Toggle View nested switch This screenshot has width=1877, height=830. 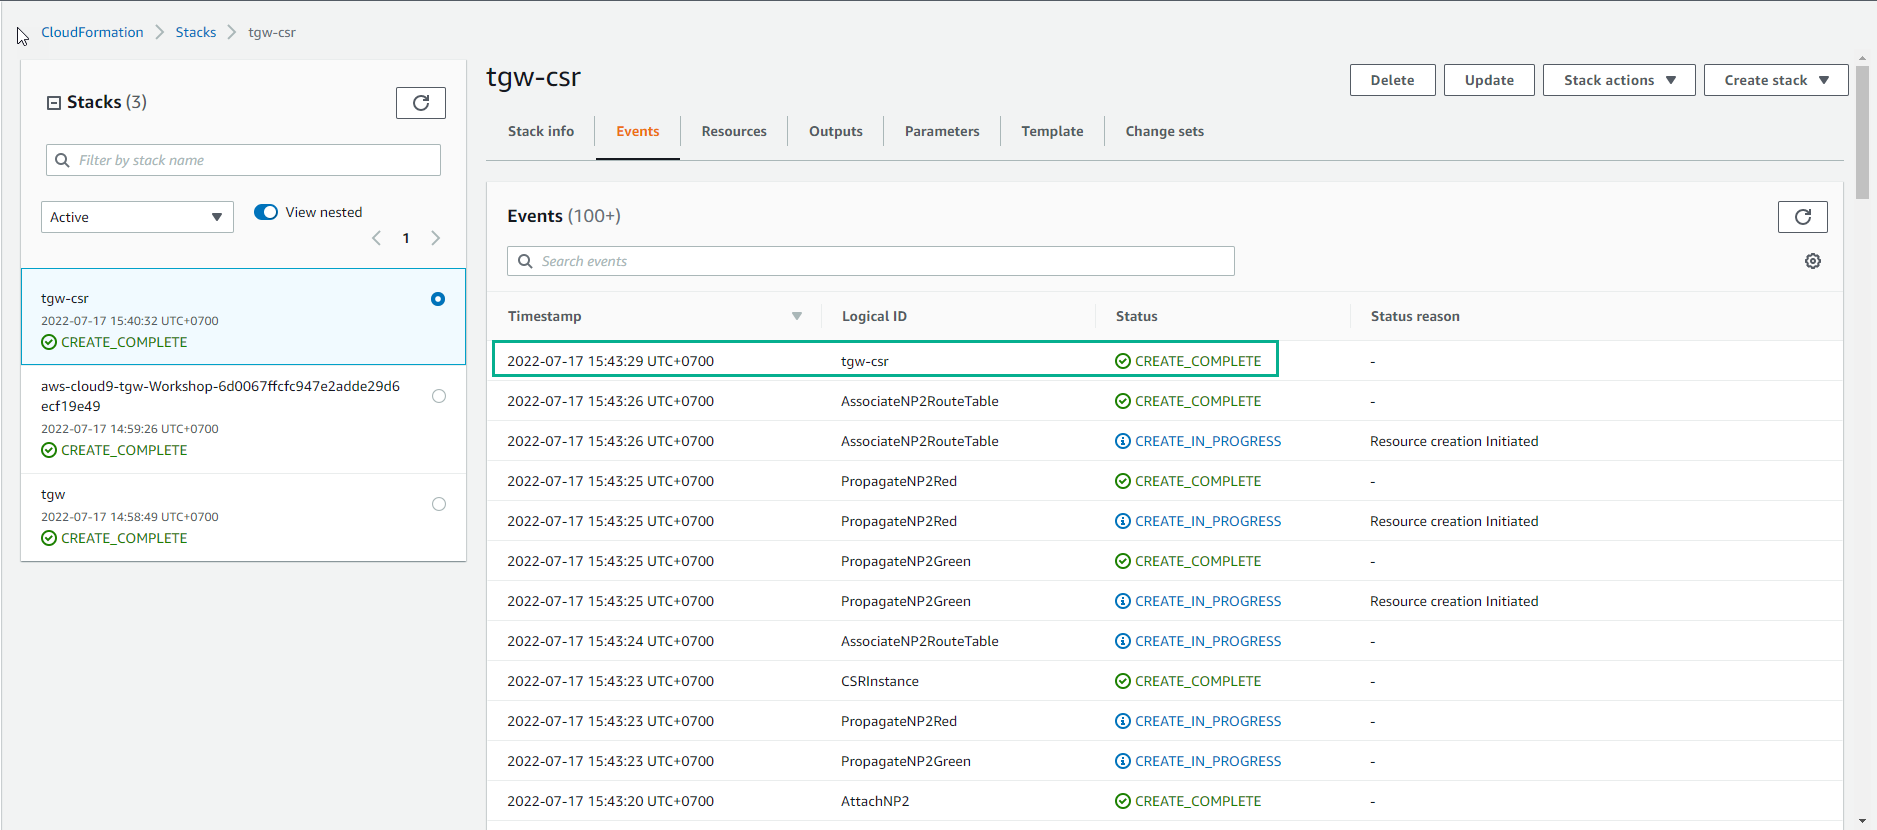coord(266,212)
